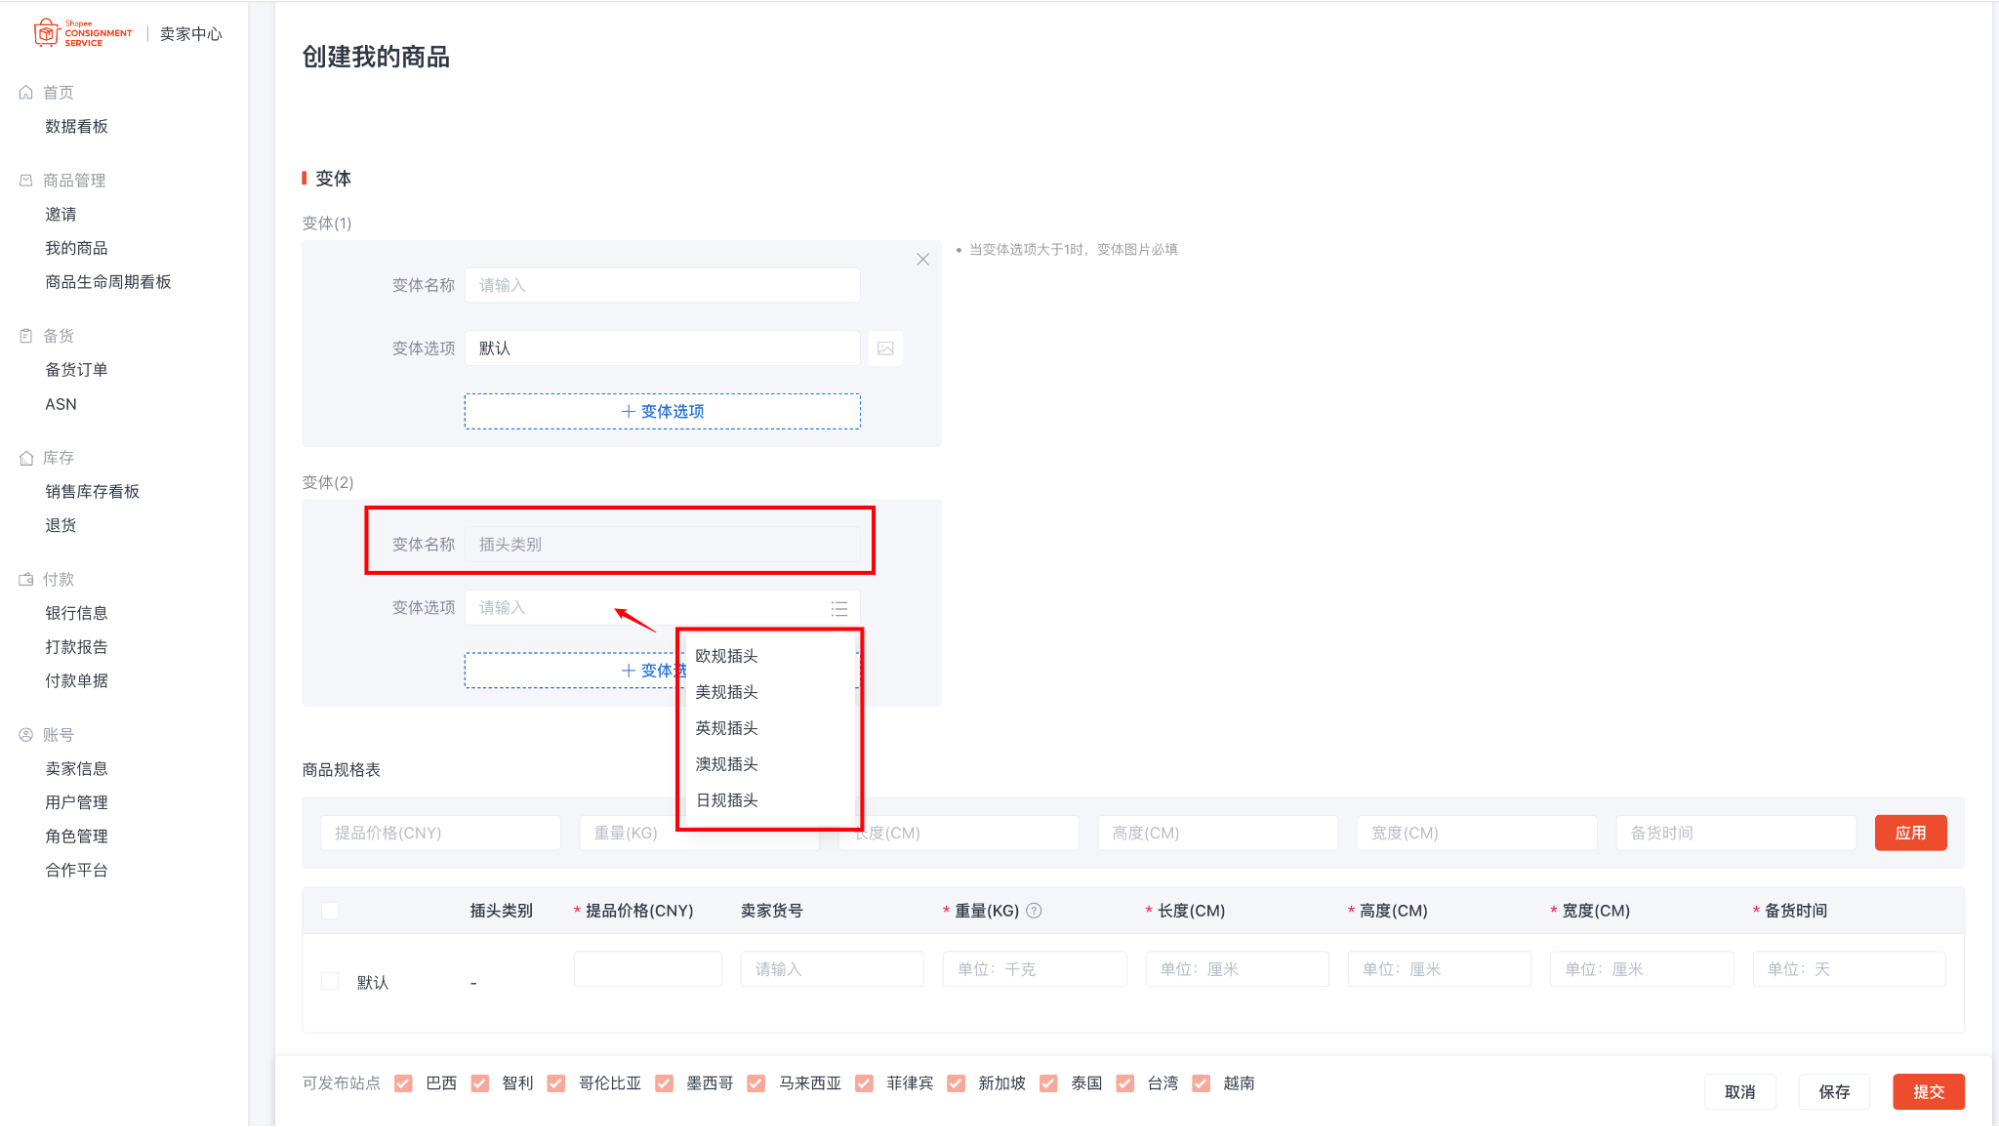Click the 账号 section icon
The image size is (1999, 1127).
click(26, 735)
